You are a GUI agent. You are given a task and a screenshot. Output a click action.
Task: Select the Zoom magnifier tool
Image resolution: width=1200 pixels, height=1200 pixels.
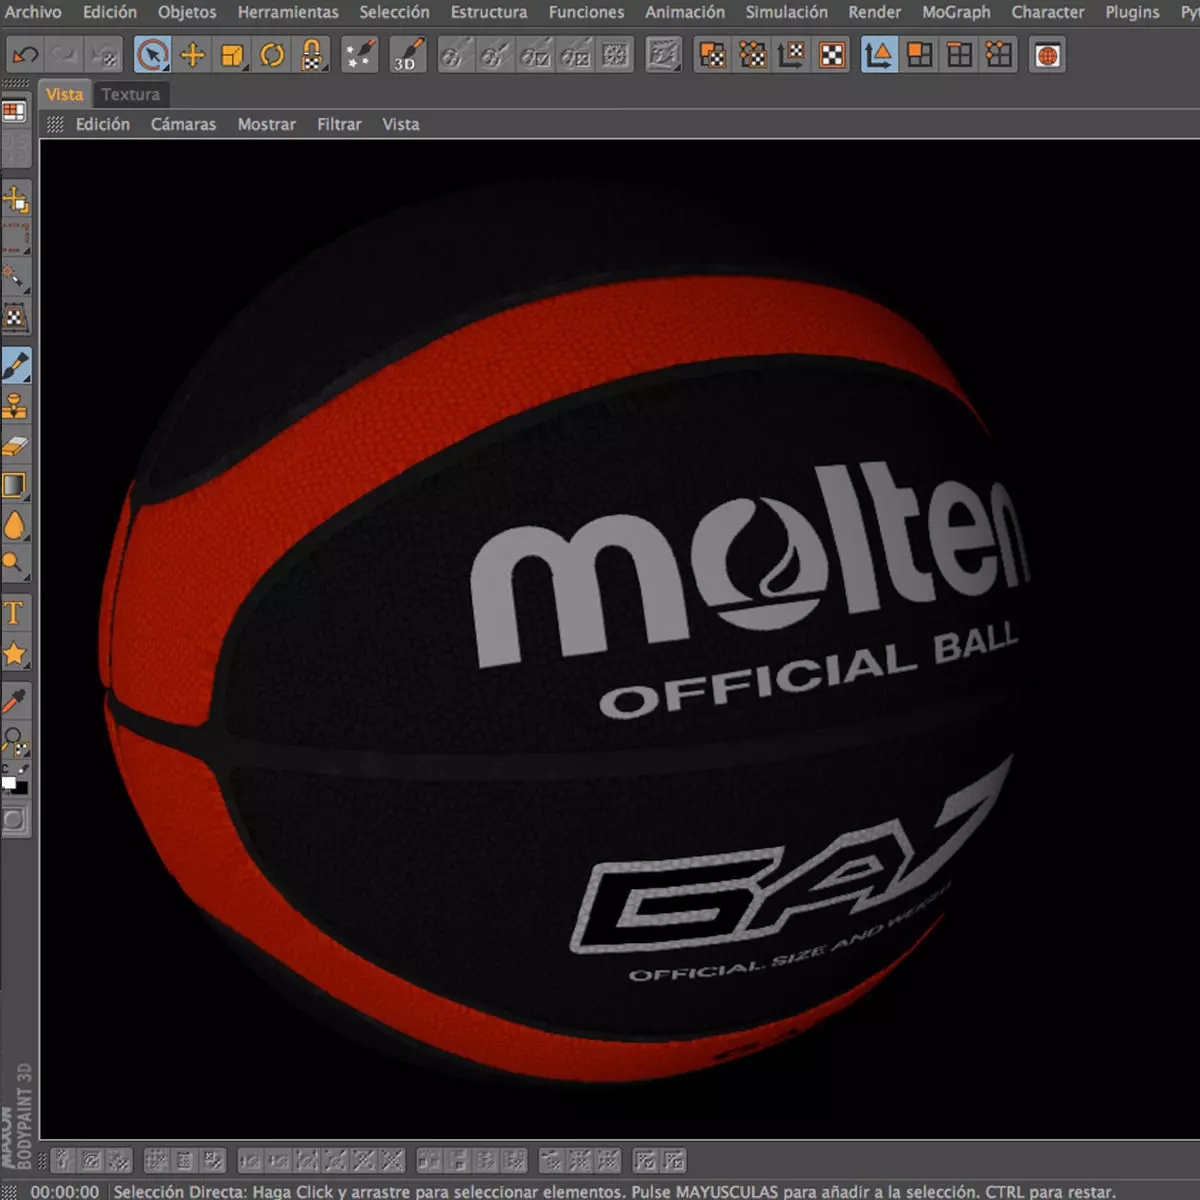coord(15,741)
